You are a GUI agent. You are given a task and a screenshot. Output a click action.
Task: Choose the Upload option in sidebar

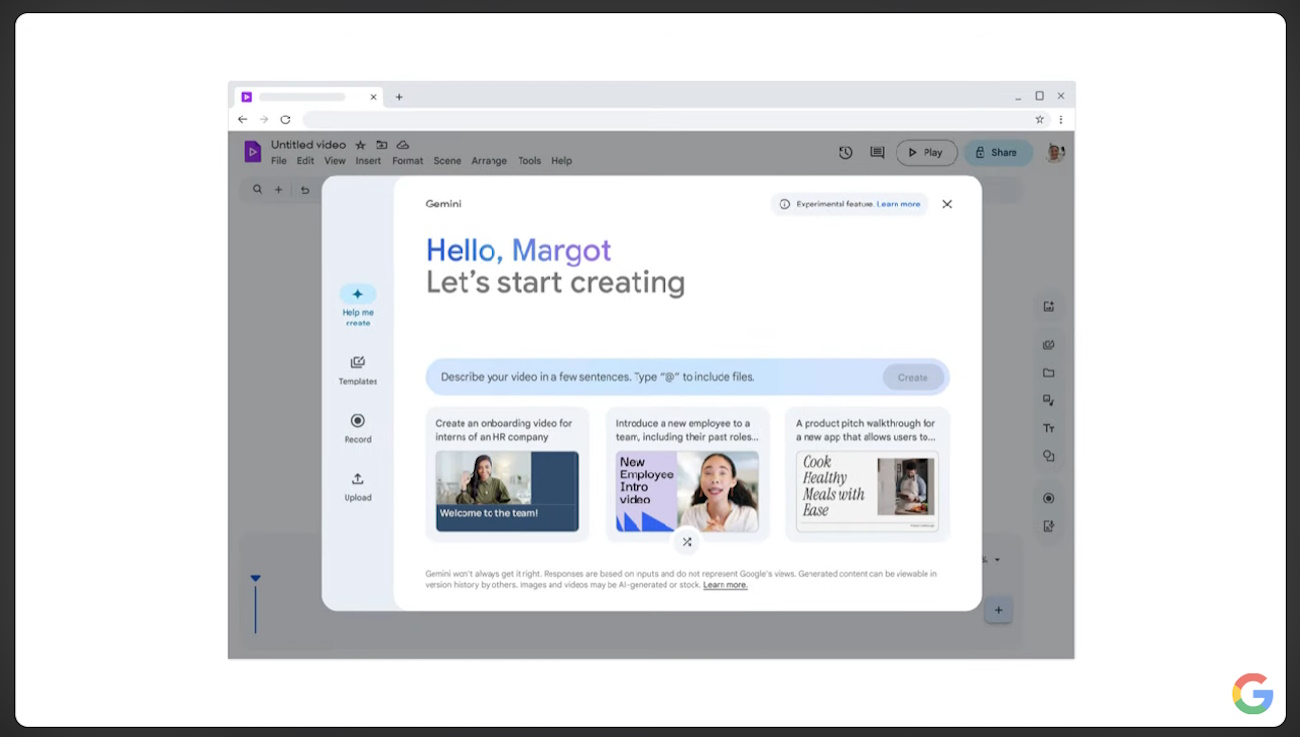coord(358,486)
